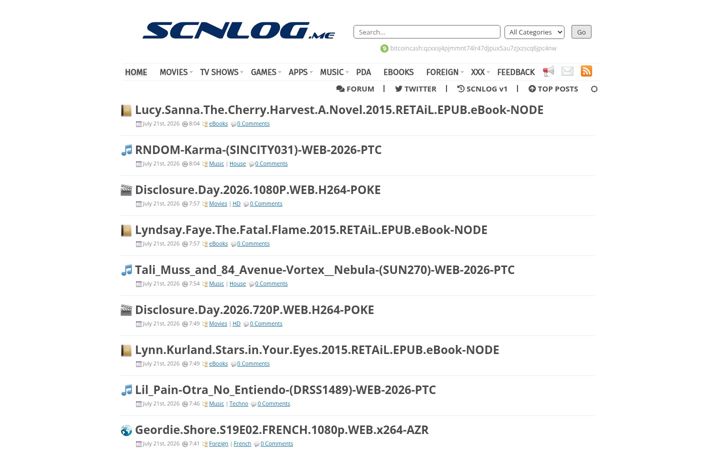Expand the XXX menu

click(x=480, y=72)
